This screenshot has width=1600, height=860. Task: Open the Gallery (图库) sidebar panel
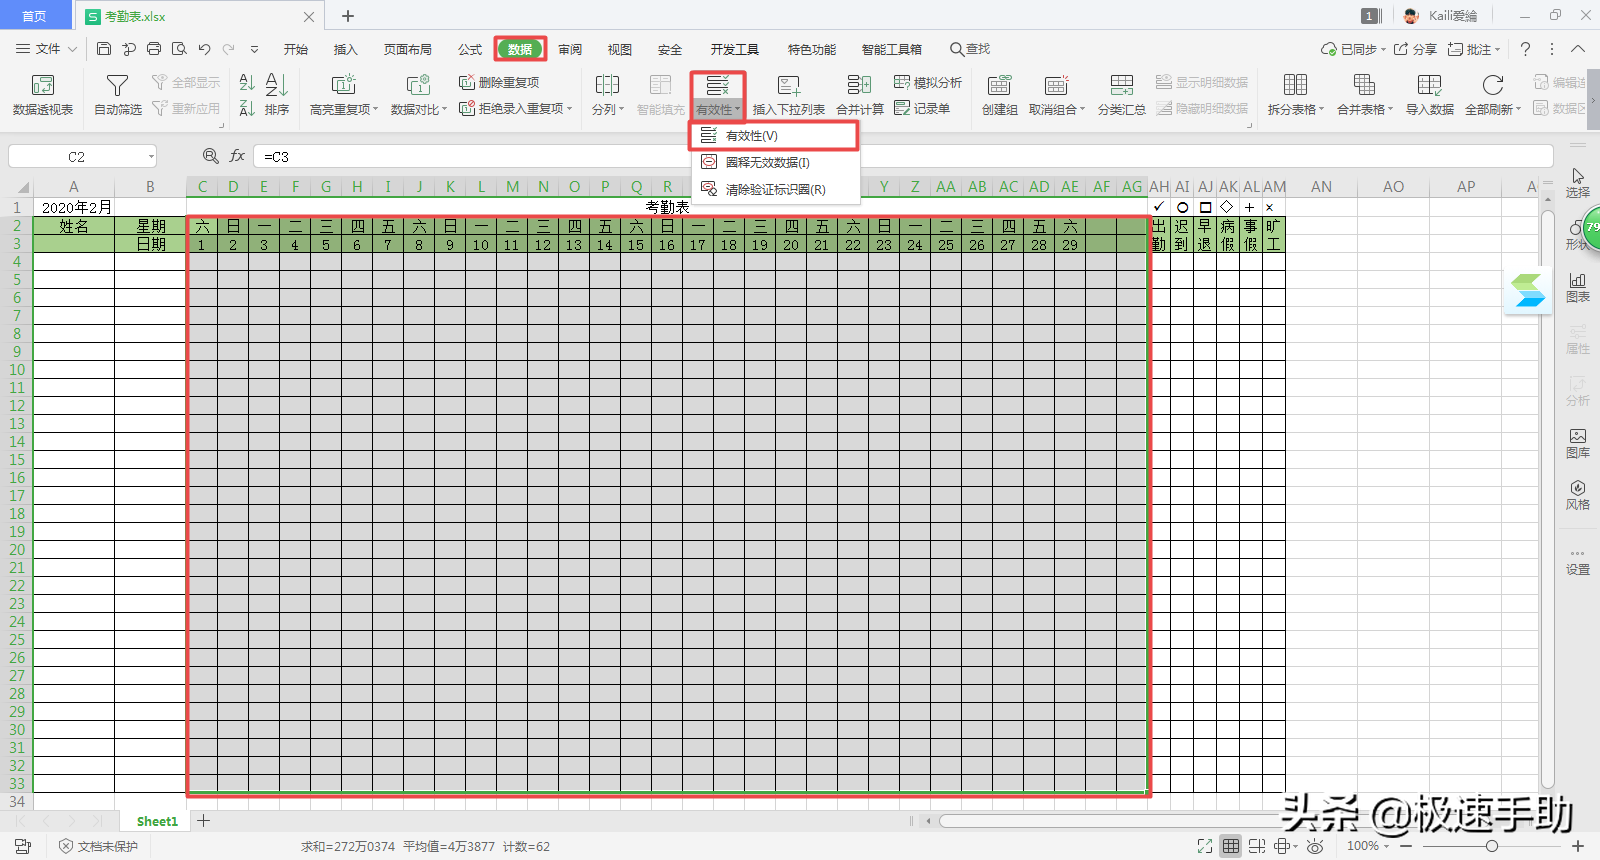(1578, 443)
